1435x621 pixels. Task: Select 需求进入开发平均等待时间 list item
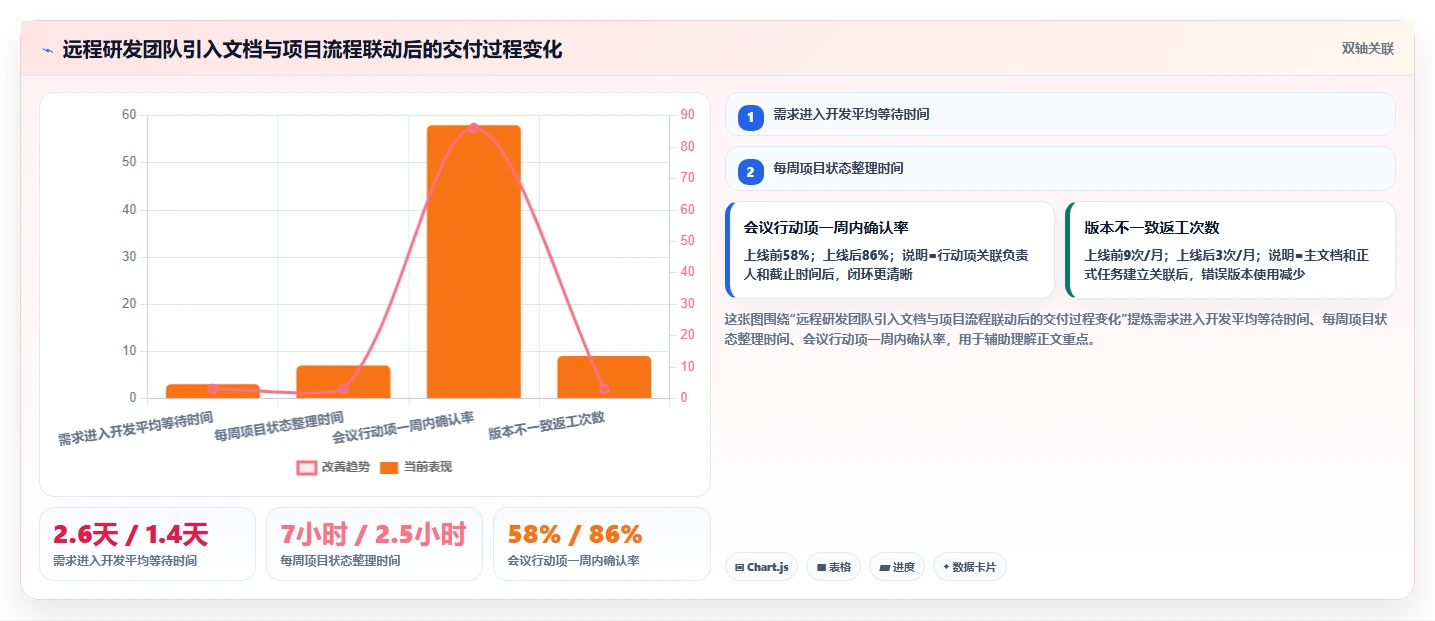pyautogui.click(x=1060, y=114)
